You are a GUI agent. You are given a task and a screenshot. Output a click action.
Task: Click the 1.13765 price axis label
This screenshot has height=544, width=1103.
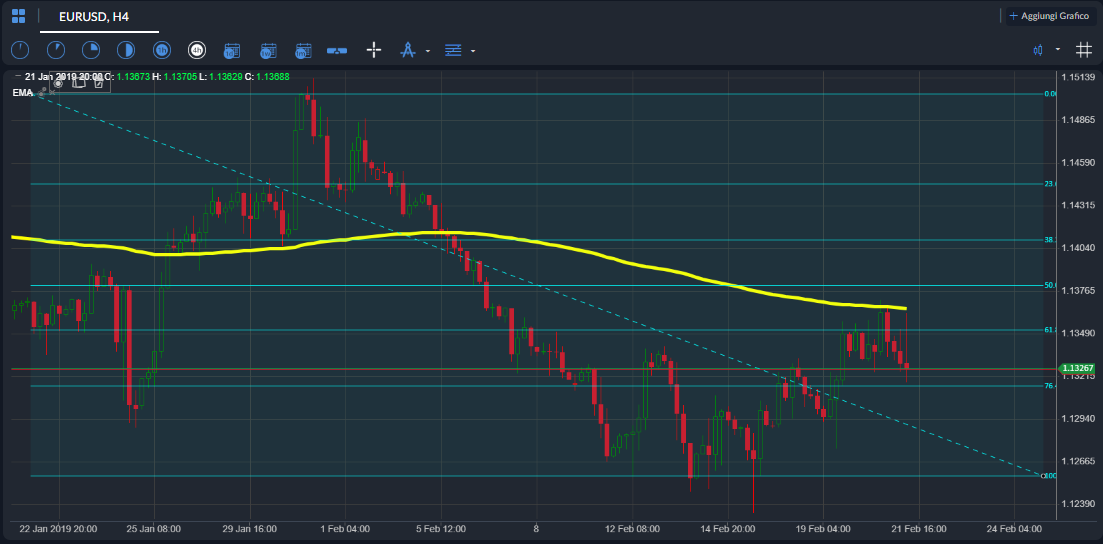pos(1077,290)
